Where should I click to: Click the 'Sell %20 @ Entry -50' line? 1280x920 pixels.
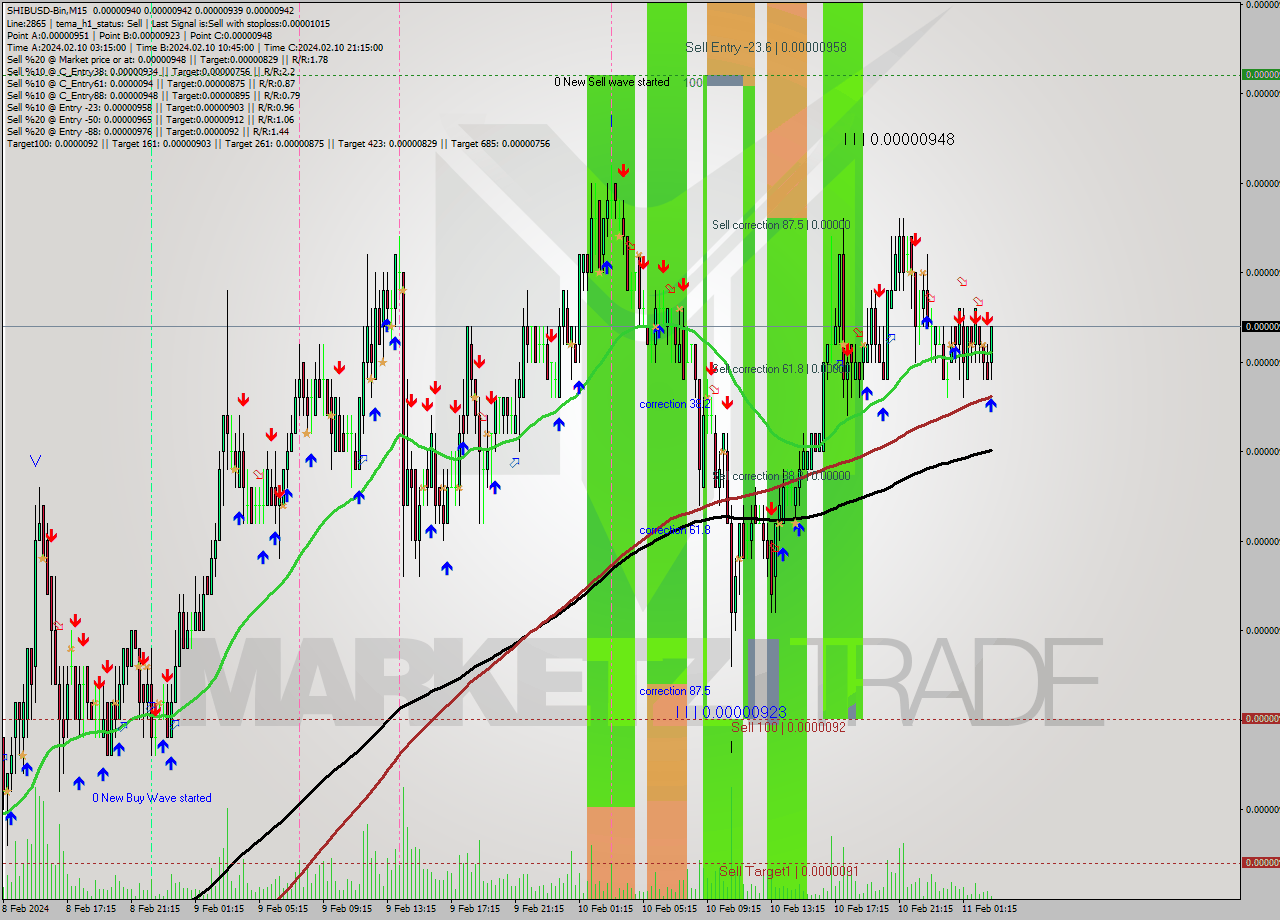coord(150,119)
